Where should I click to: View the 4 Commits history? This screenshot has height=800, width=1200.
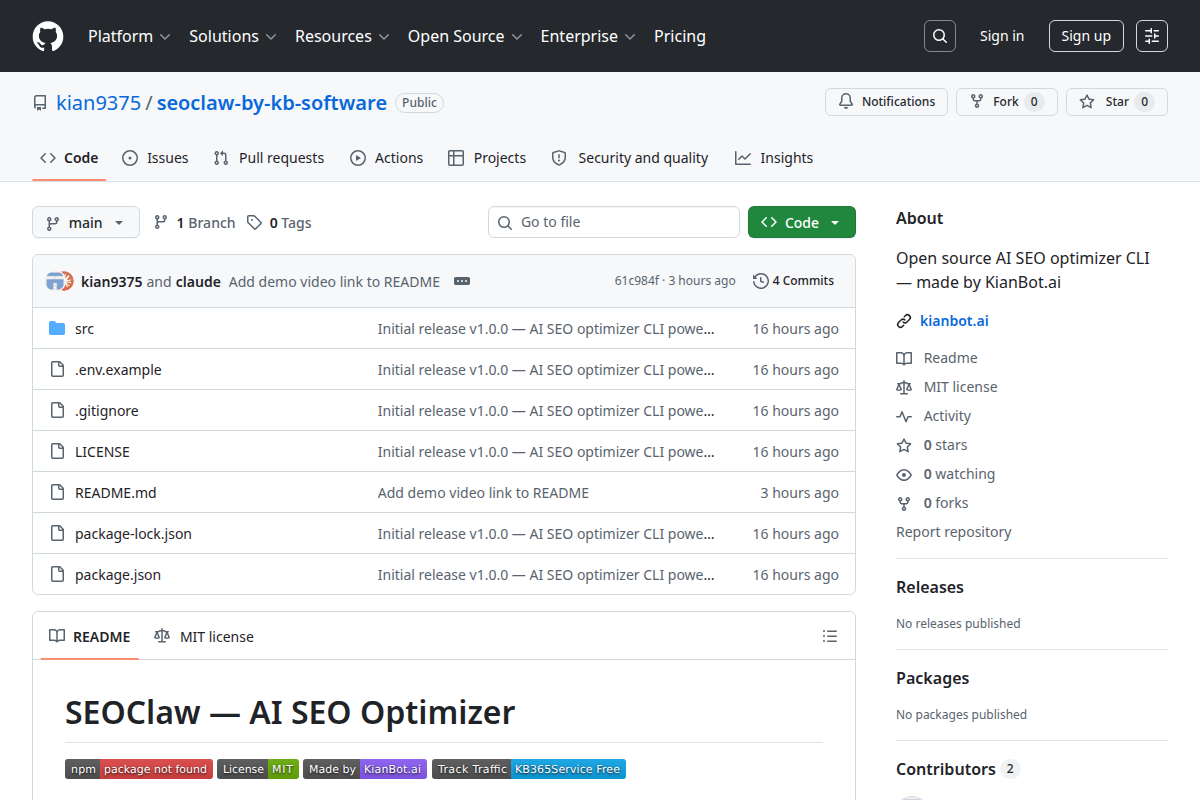tap(793, 281)
